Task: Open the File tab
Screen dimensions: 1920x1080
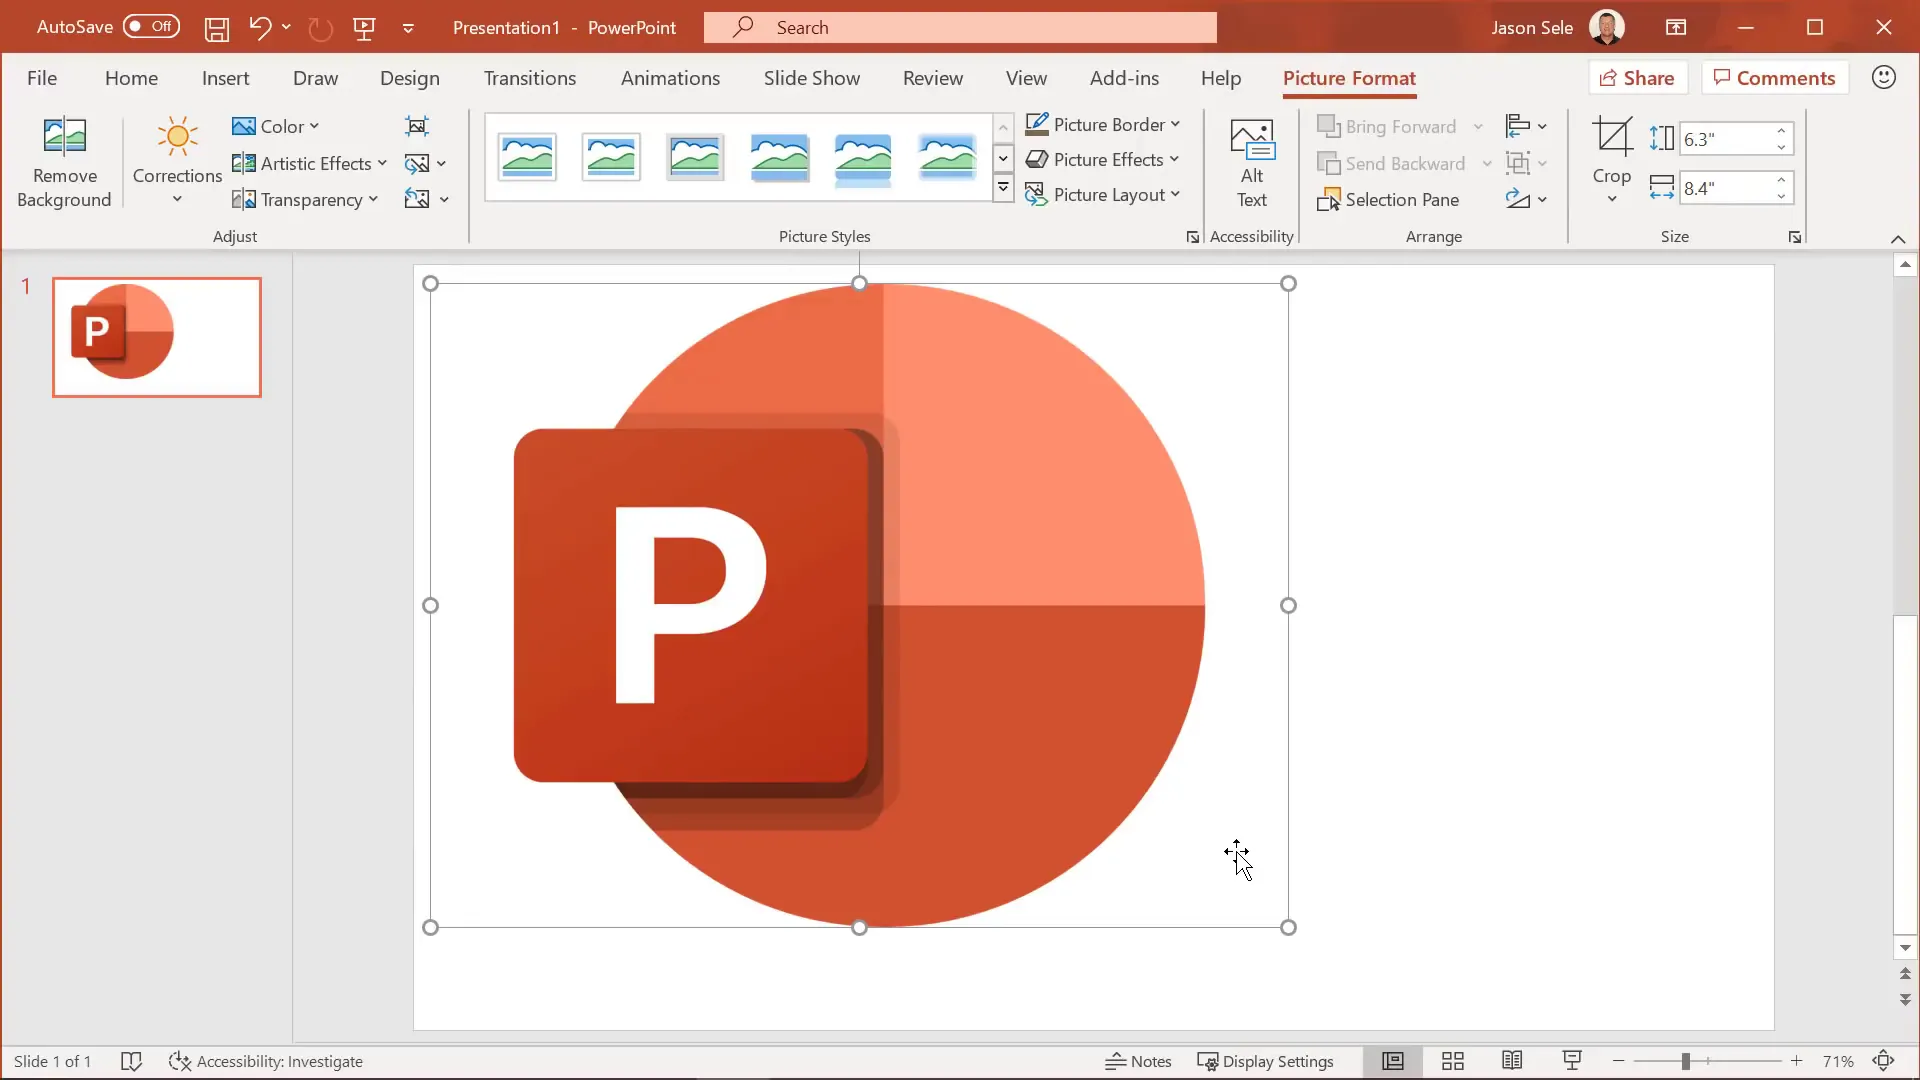Action: pos(42,78)
